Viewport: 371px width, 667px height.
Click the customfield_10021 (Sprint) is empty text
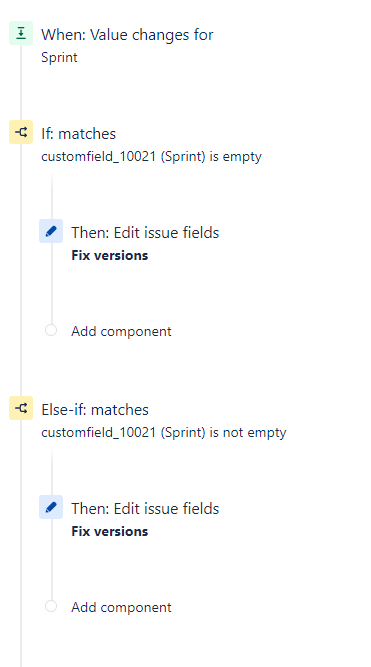[151, 157]
